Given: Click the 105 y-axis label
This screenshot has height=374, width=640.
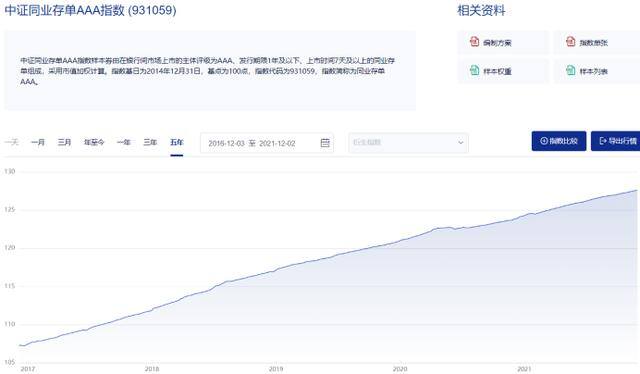Looking at the screenshot, I should pos(10,362).
